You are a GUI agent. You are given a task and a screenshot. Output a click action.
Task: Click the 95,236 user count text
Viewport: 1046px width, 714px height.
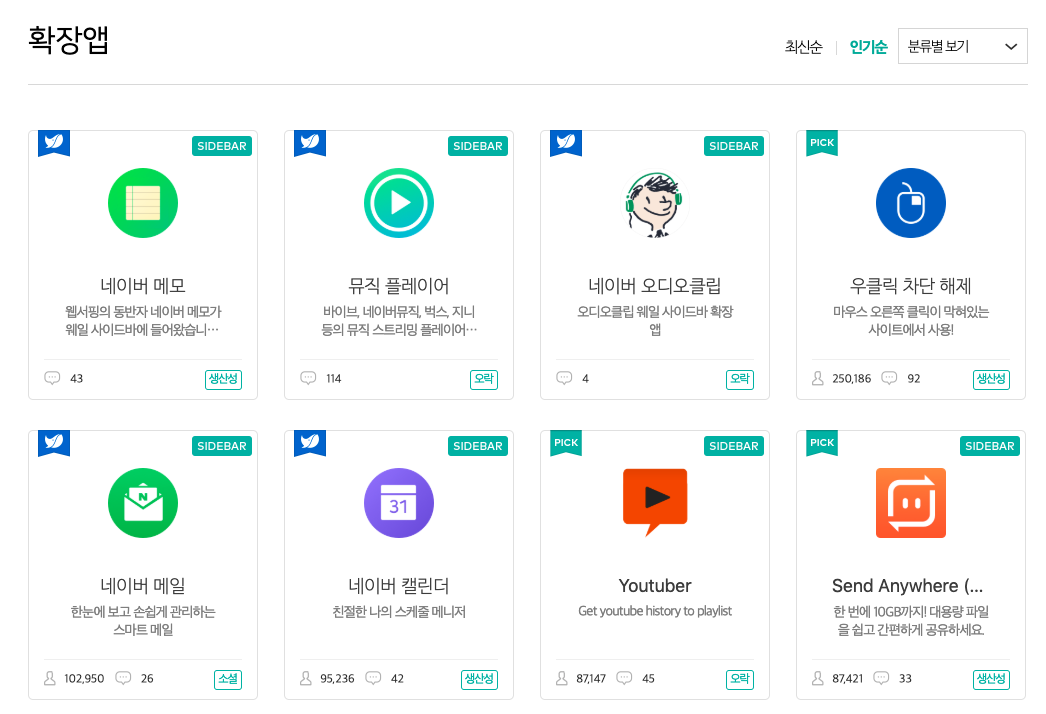point(337,679)
